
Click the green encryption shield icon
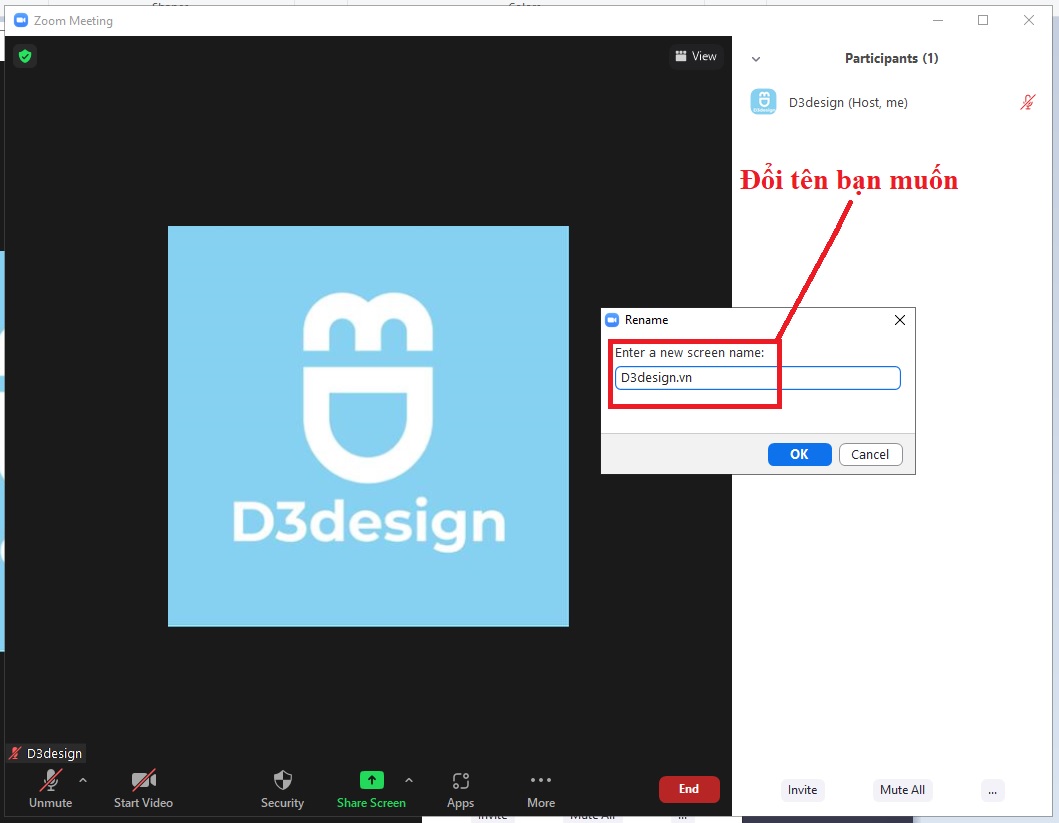click(x=25, y=56)
